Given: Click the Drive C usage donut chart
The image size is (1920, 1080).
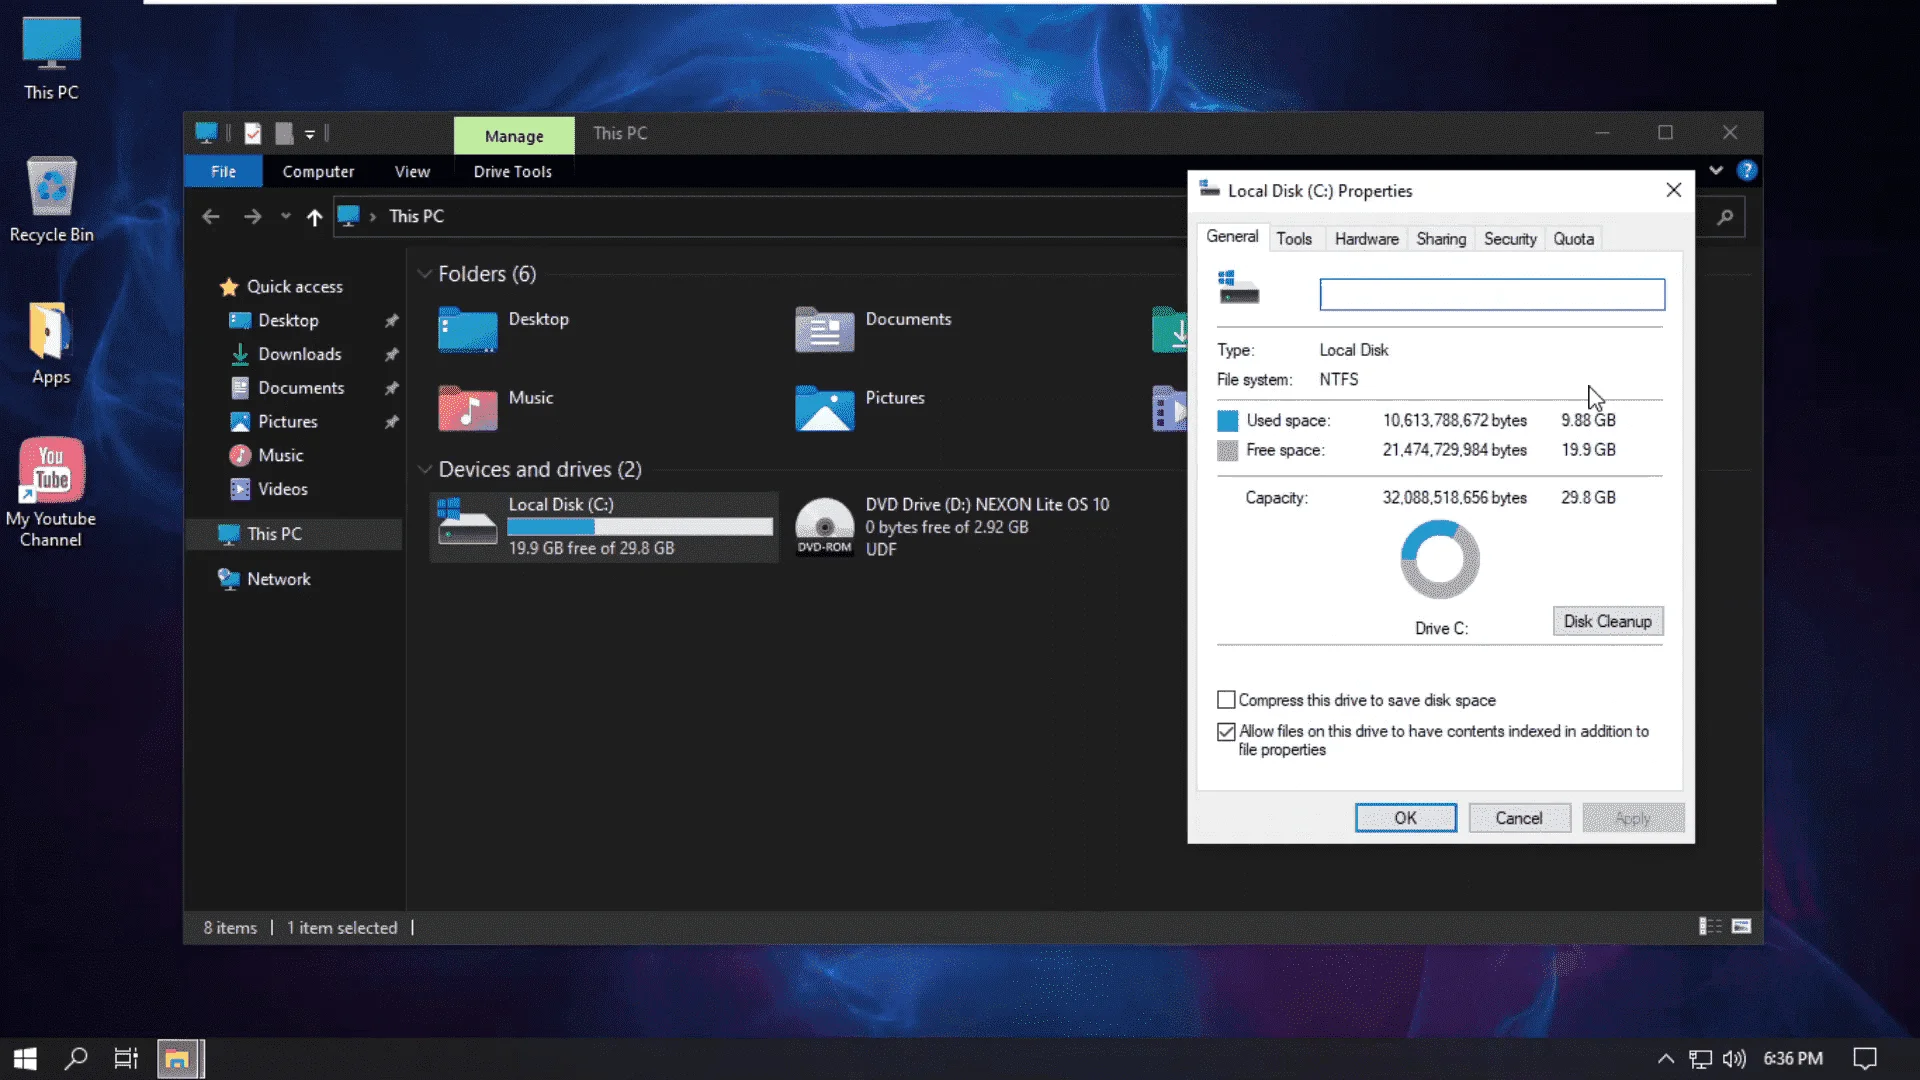Looking at the screenshot, I should [x=1440, y=559].
